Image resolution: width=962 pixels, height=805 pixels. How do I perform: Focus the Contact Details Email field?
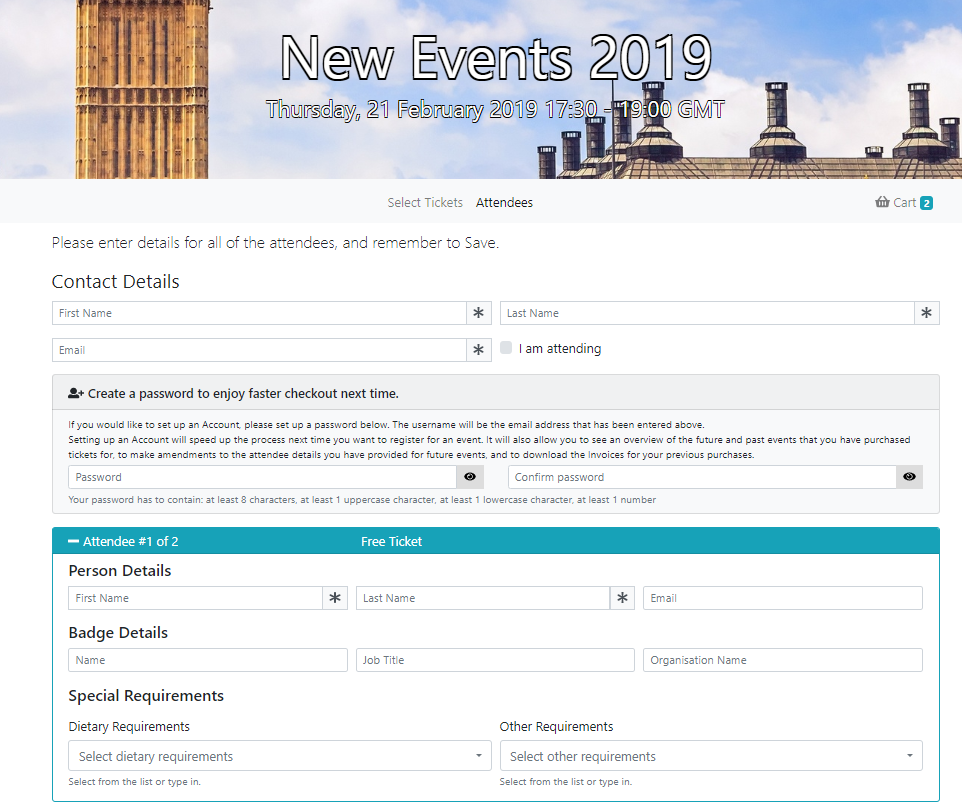coord(260,350)
